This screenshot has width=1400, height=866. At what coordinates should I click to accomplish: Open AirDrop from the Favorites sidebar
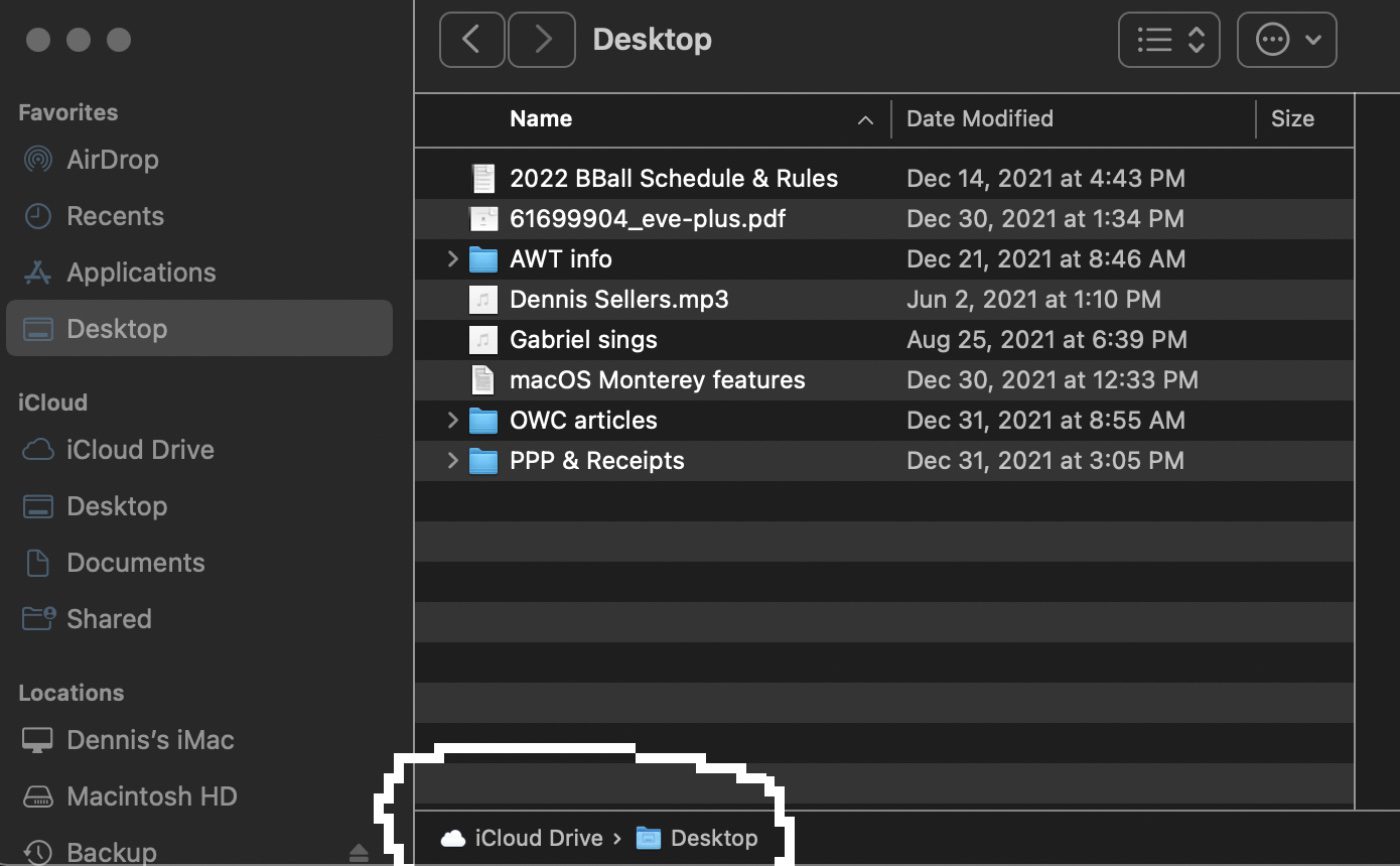pos(112,160)
